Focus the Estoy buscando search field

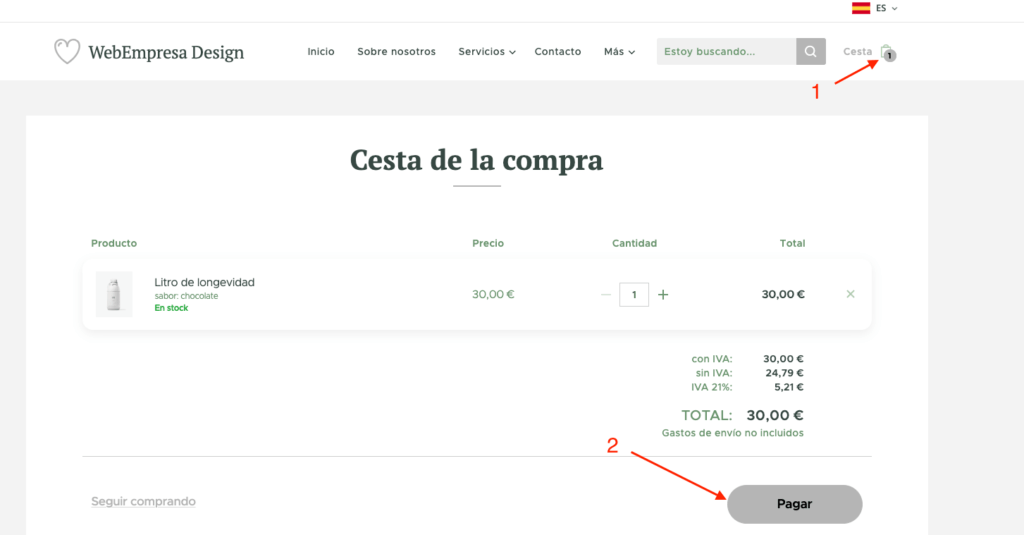[726, 52]
